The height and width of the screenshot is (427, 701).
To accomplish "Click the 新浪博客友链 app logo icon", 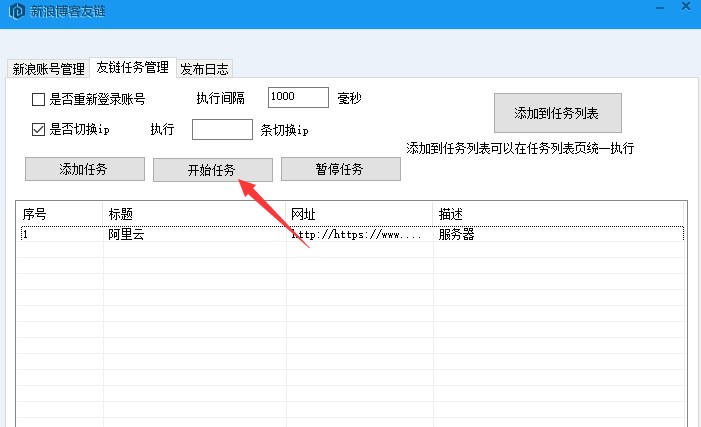I will click(x=17, y=11).
